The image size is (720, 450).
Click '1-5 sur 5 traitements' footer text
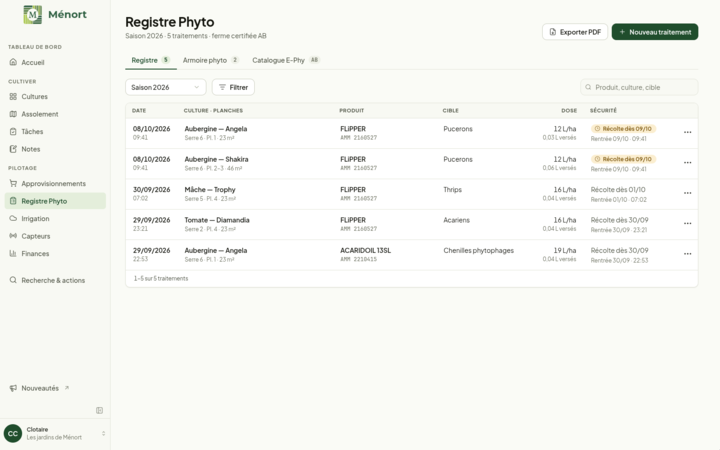[x=161, y=278]
